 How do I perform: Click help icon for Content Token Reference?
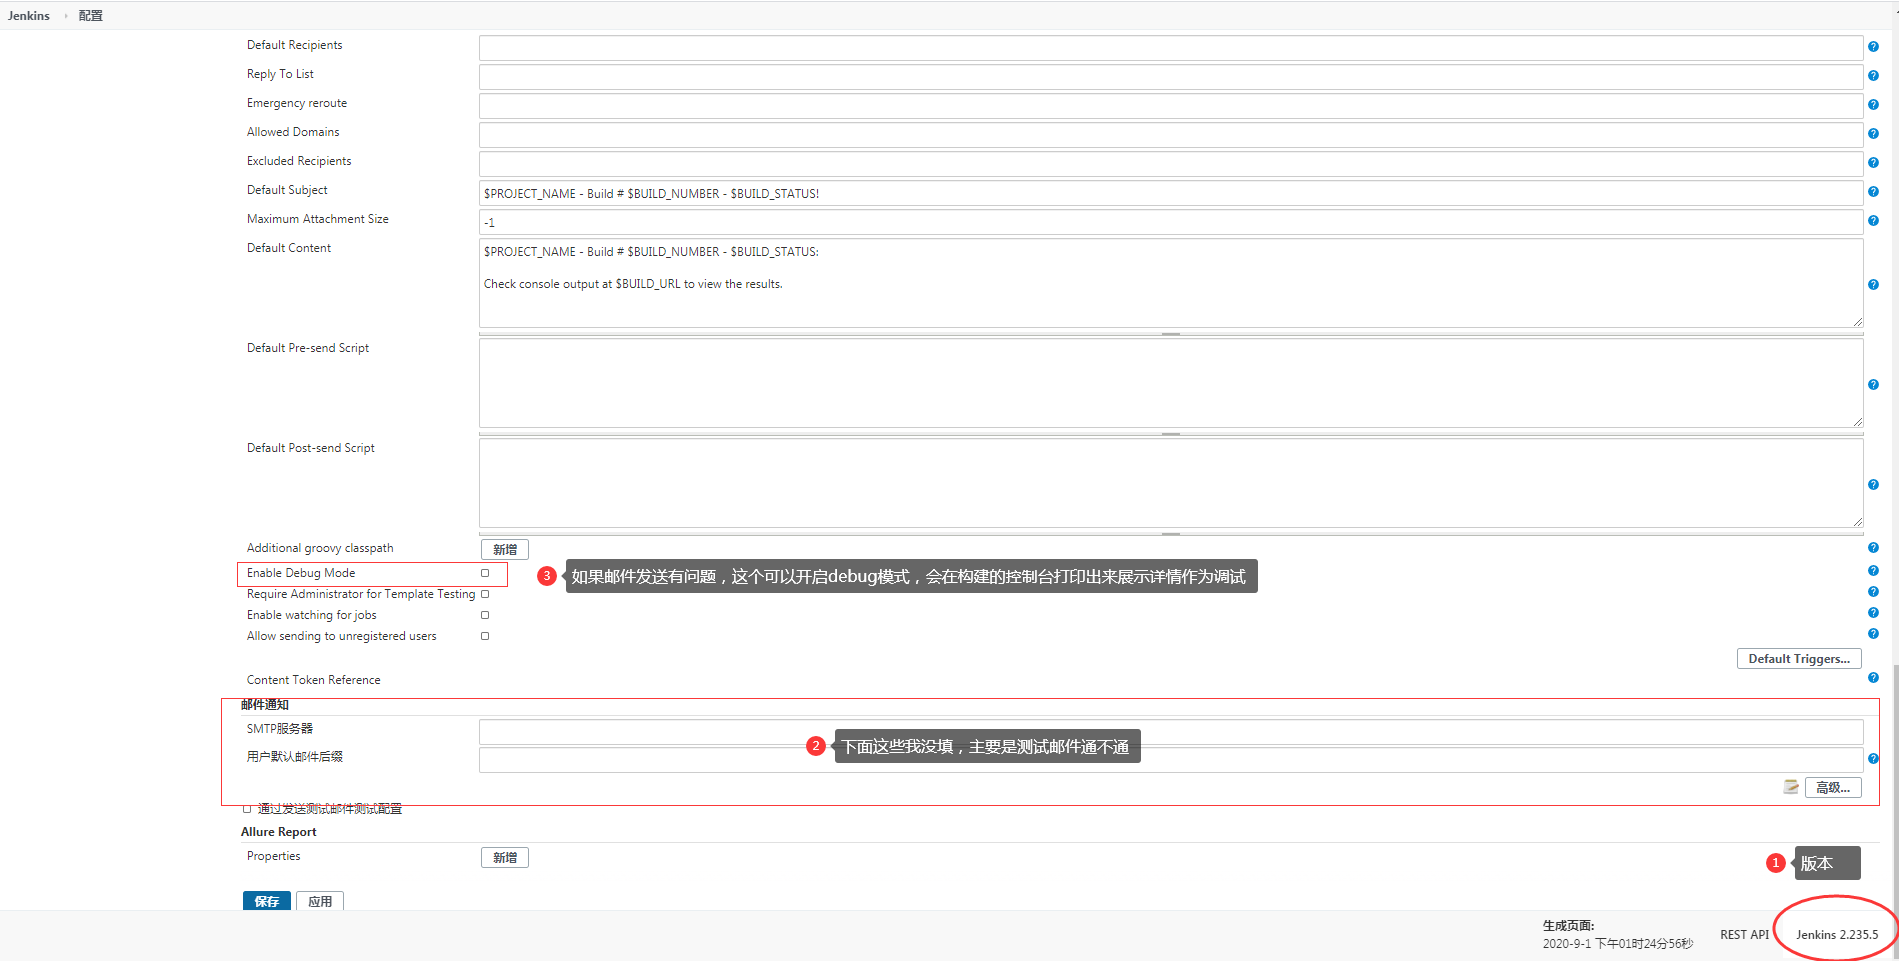click(x=1873, y=678)
